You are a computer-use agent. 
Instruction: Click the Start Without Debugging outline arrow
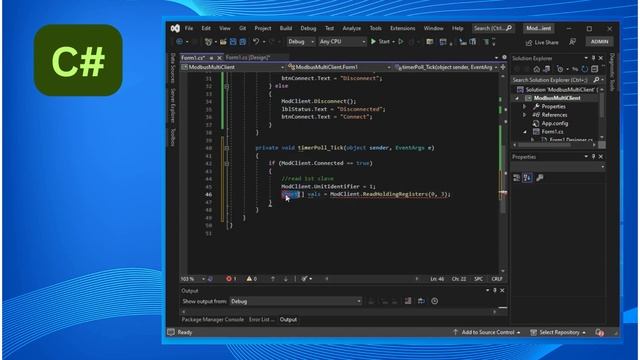(x=401, y=42)
